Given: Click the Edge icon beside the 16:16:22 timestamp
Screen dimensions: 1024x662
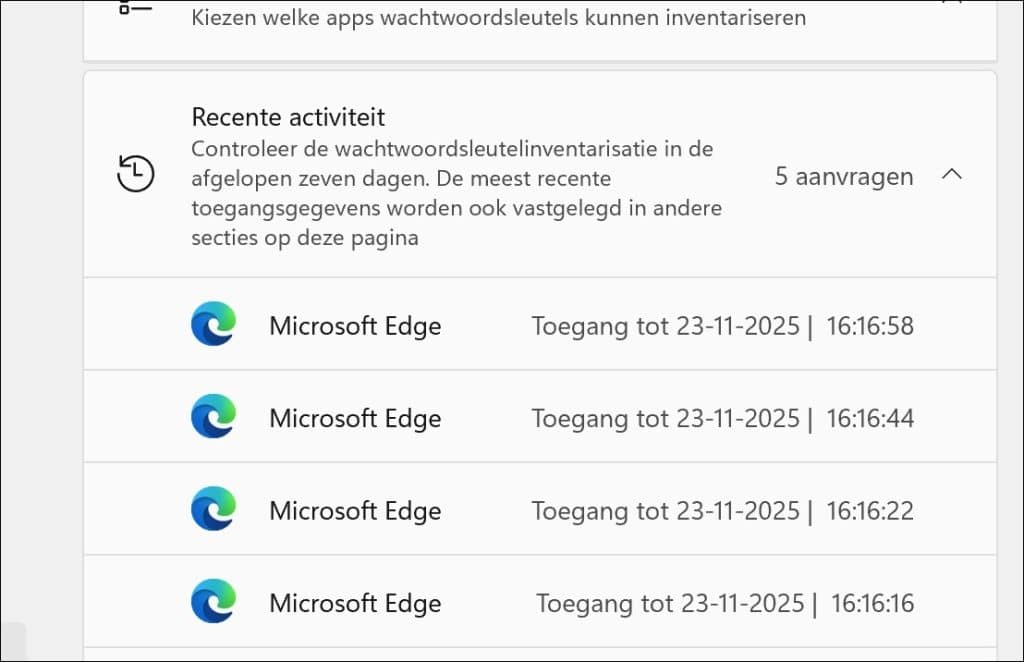Looking at the screenshot, I should click(210, 510).
